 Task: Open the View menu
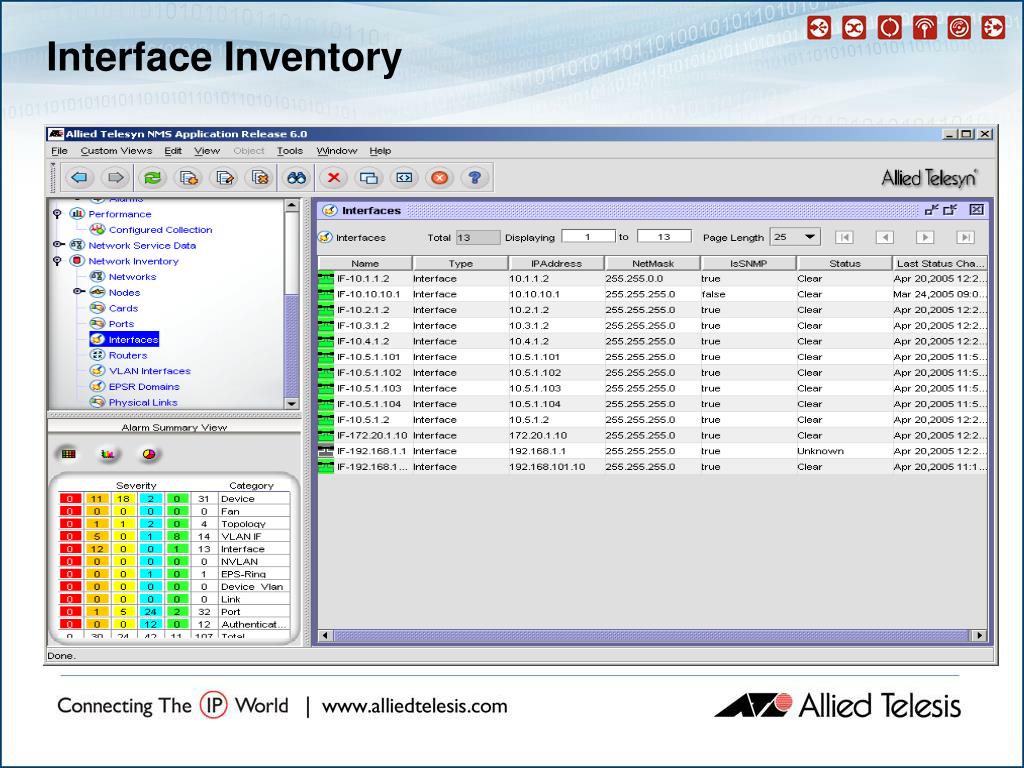coord(207,151)
